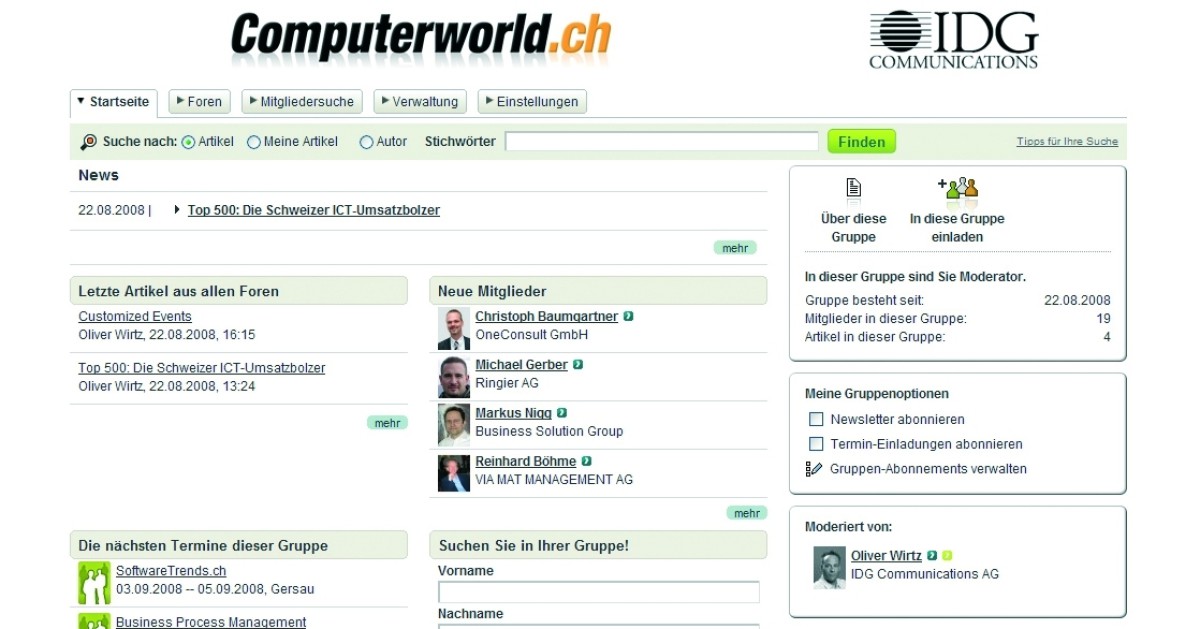
Task: Expand the Verwaltung tab arrow
Action: point(386,101)
